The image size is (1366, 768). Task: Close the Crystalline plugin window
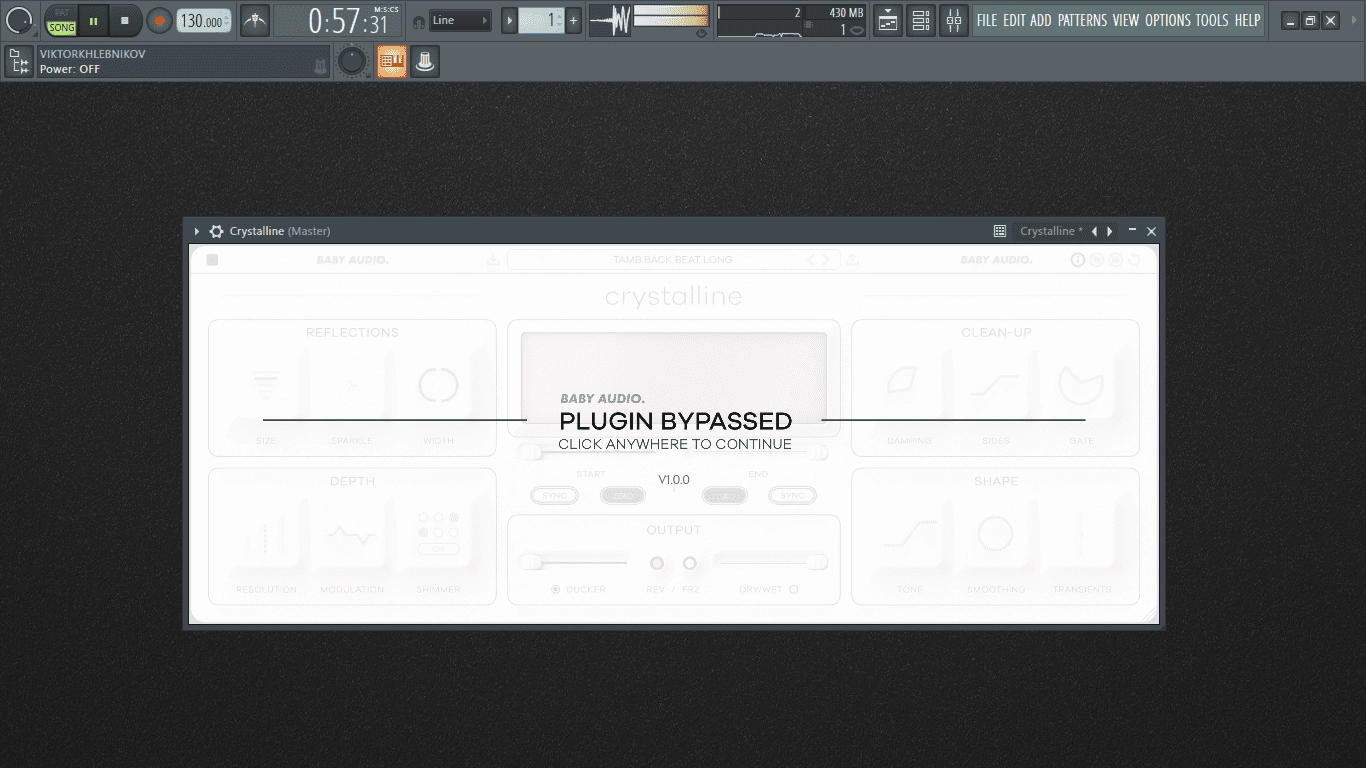click(1151, 231)
